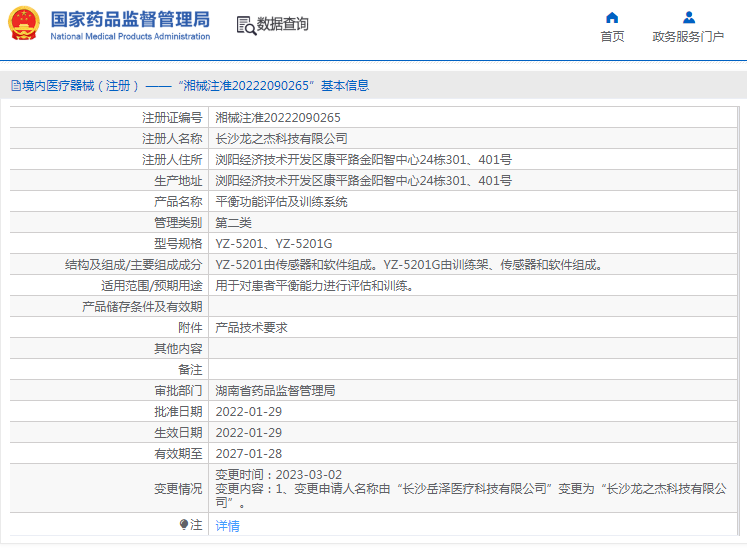Click approving dept 湖南省药品监督管理局
747x552 pixels.
coord(275,391)
